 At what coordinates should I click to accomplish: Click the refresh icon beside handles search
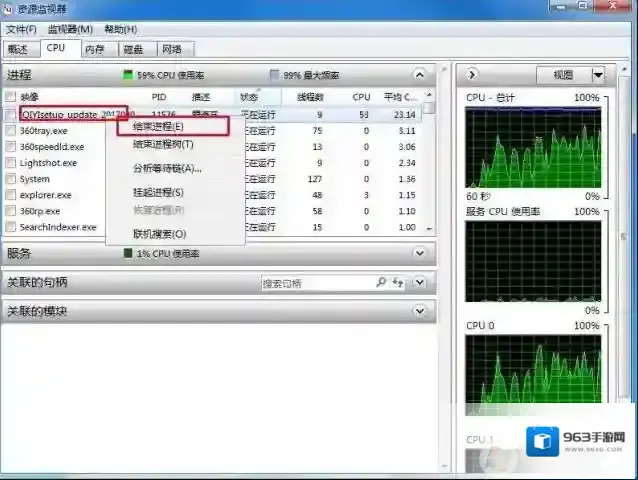coord(398,283)
